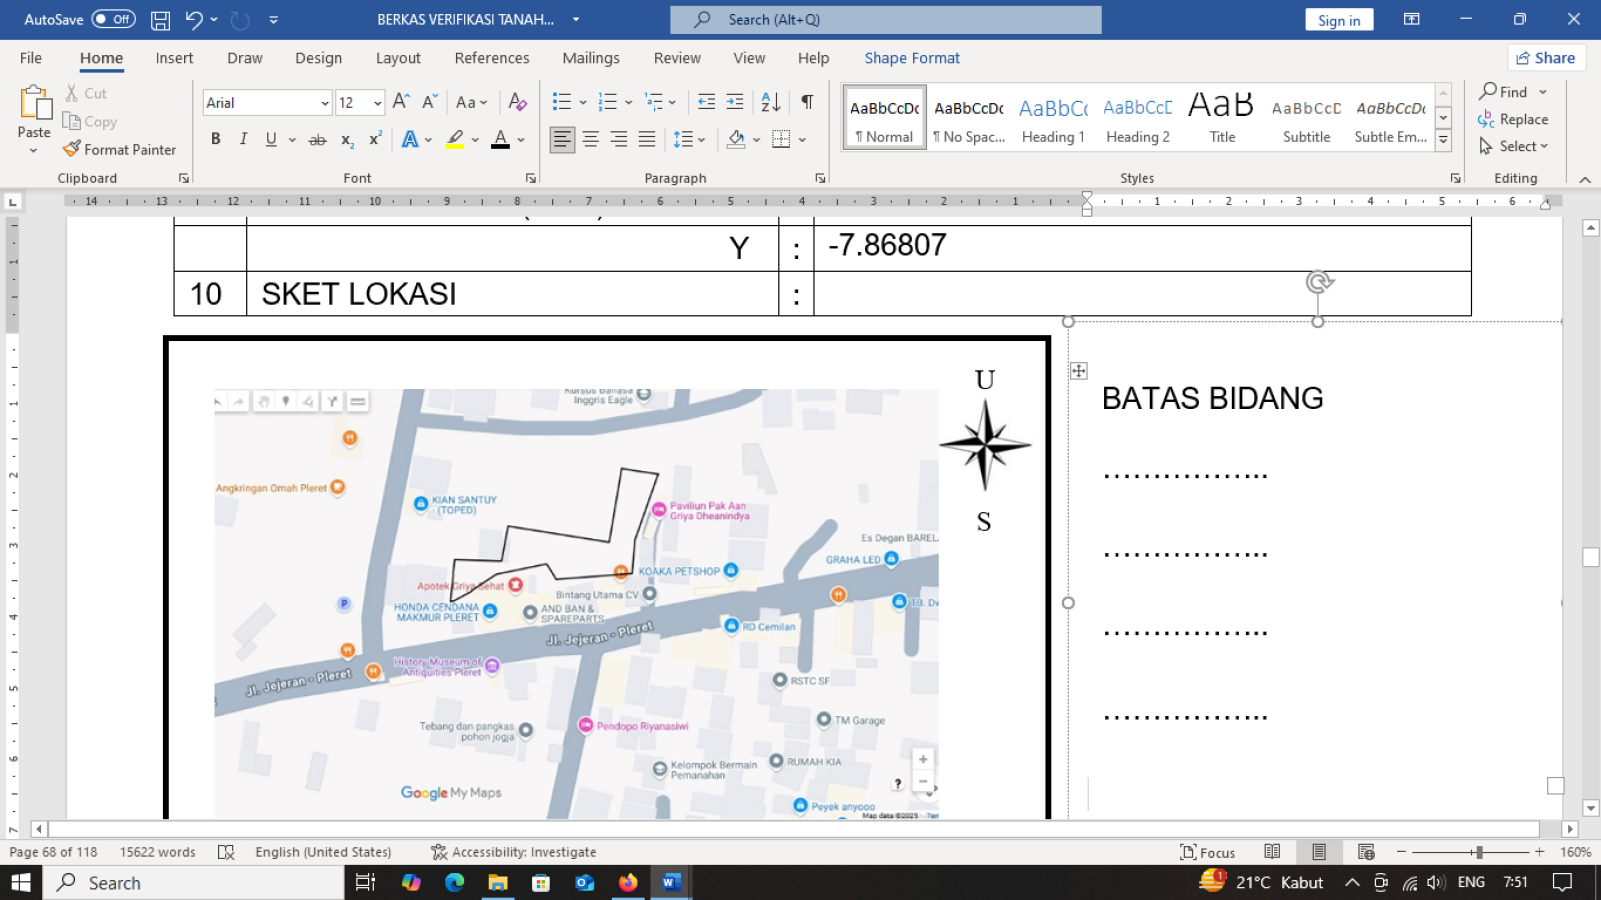
Task: Go to the References tab
Action: (x=492, y=58)
